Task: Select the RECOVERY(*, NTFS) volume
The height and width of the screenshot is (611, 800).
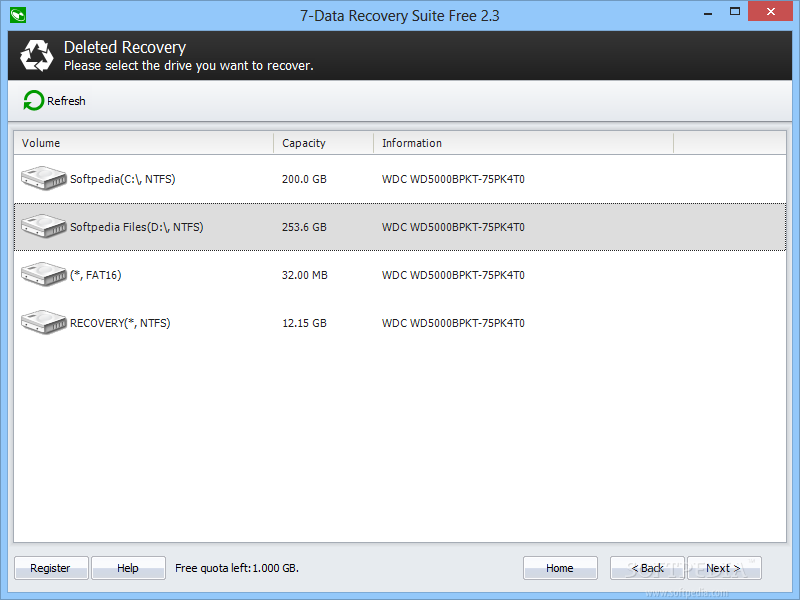Action: [x=399, y=323]
